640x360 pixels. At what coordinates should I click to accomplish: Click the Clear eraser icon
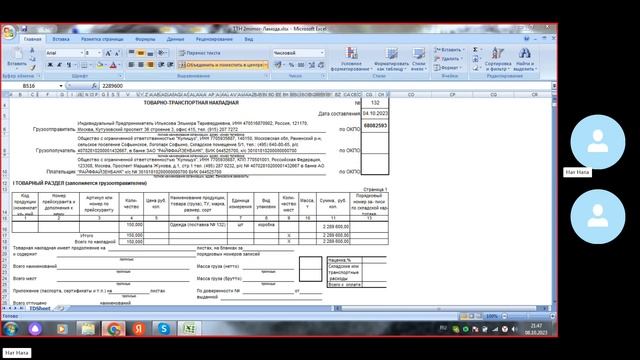click(476, 68)
